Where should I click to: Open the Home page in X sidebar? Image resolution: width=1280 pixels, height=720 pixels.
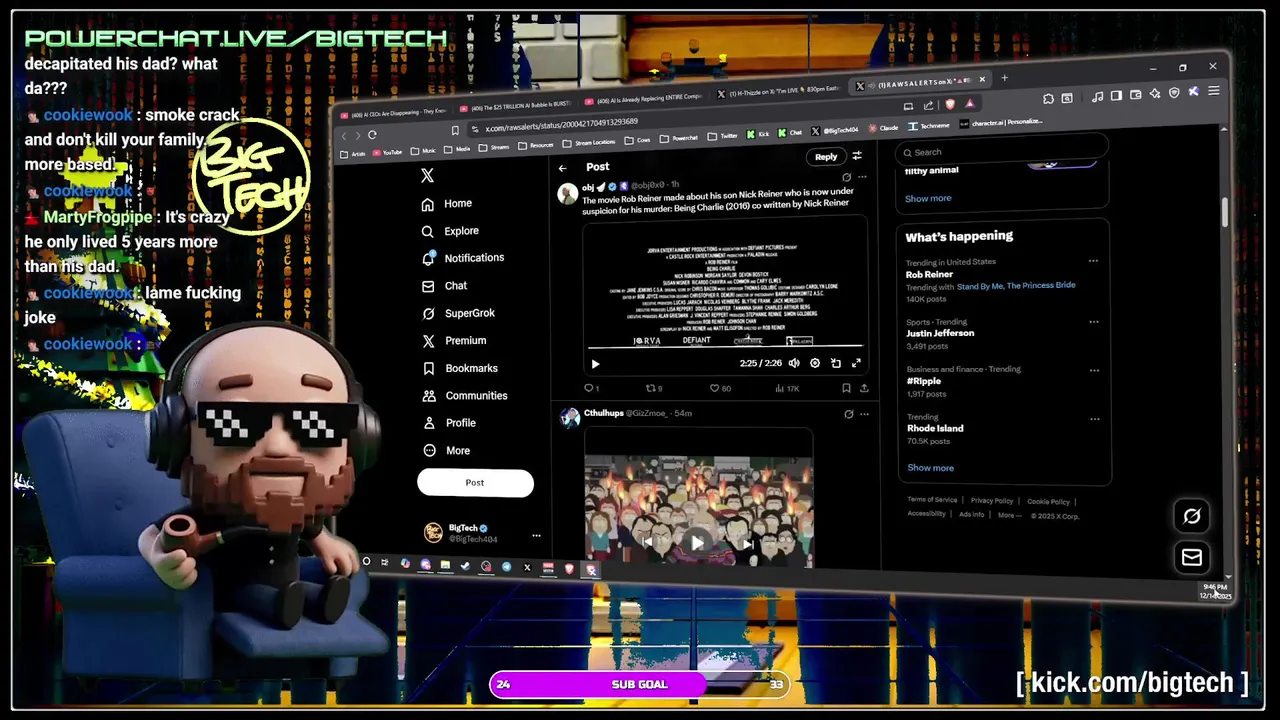click(x=446, y=203)
